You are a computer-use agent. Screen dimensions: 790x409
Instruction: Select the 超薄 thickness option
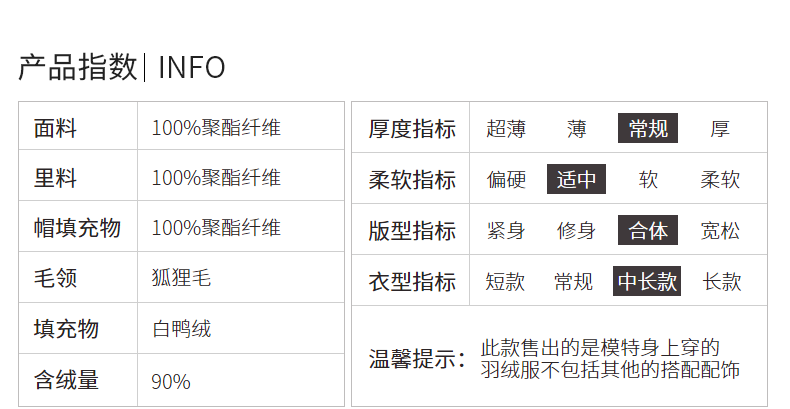(x=505, y=129)
